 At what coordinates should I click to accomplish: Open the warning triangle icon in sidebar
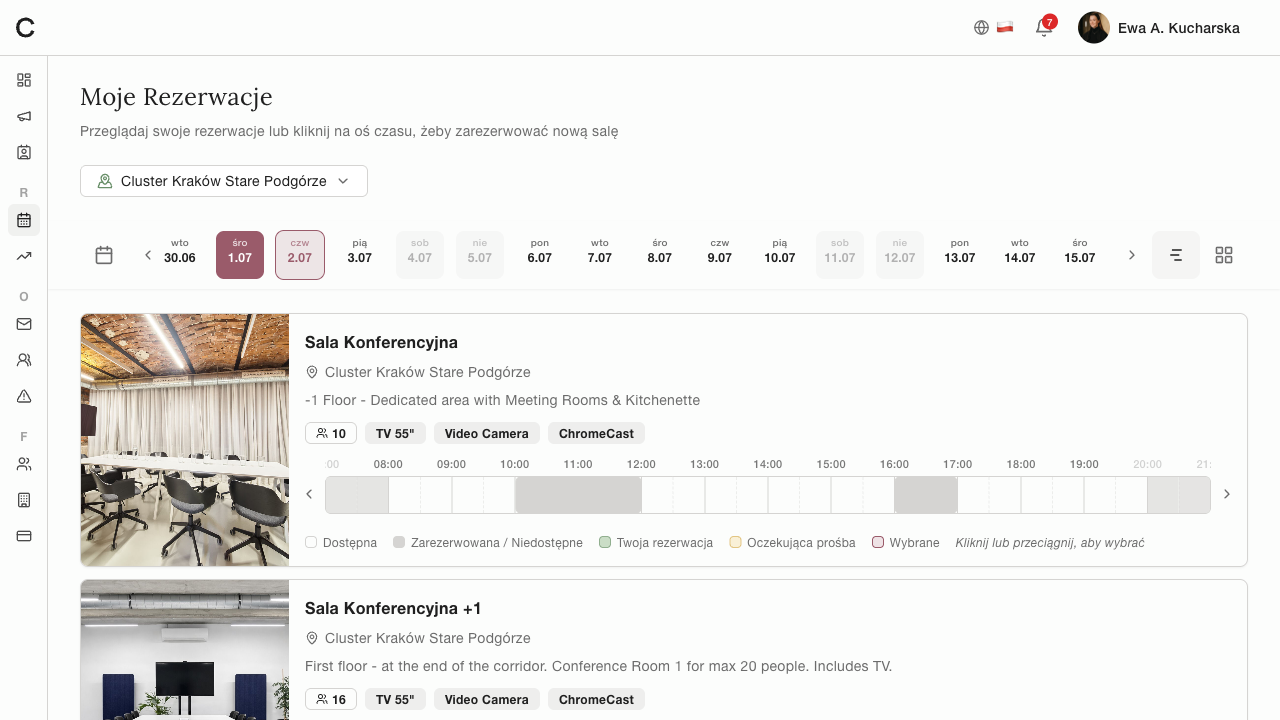coord(24,396)
